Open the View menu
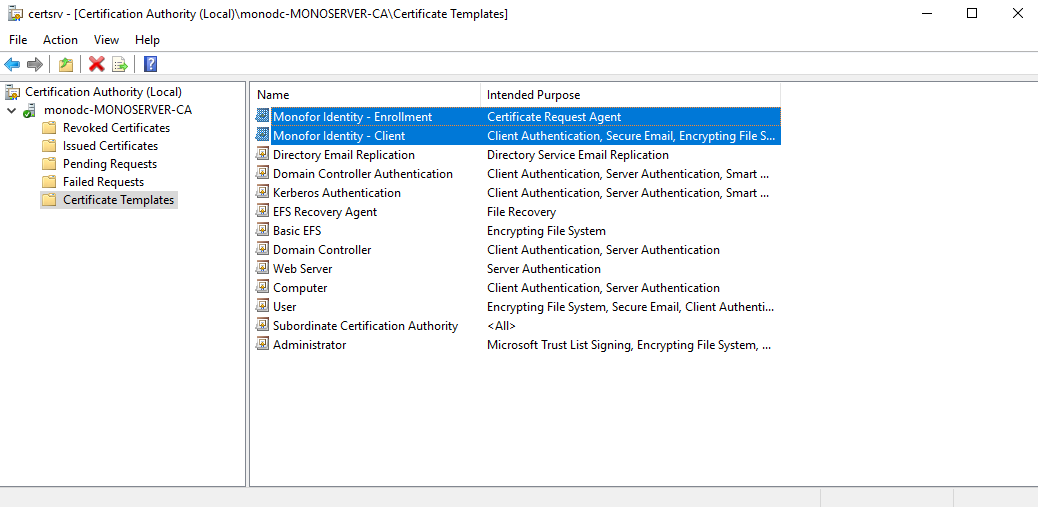Viewport: 1038px width, 507px height. tap(106, 40)
